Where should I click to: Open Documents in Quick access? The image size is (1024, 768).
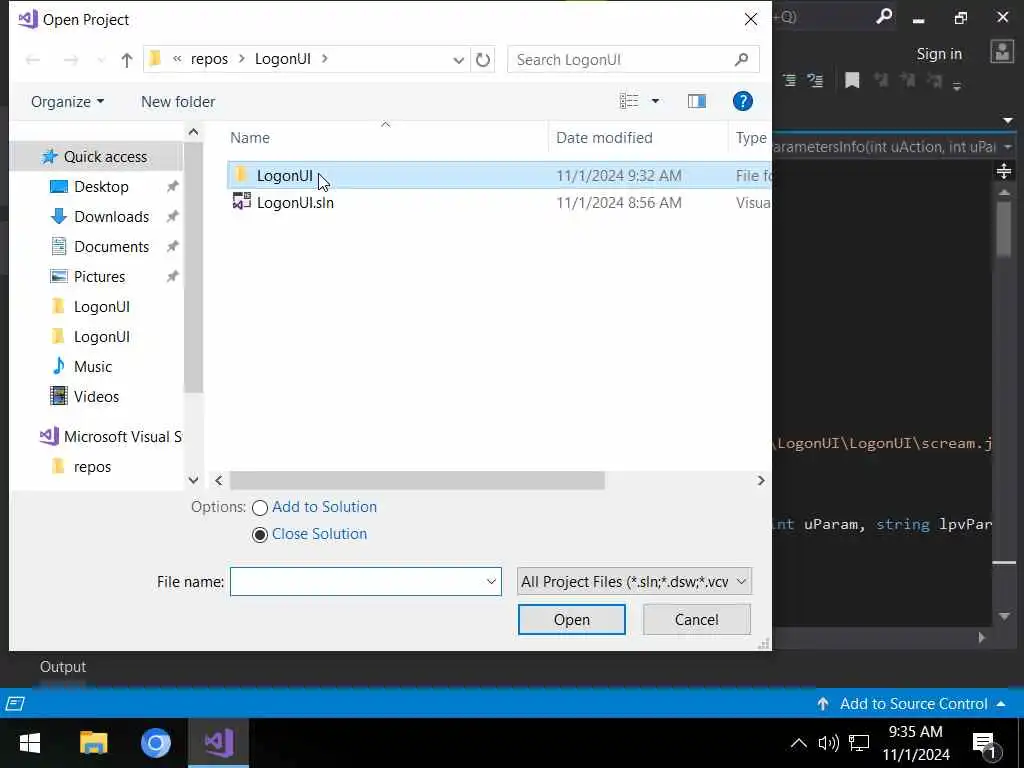click(x=112, y=247)
